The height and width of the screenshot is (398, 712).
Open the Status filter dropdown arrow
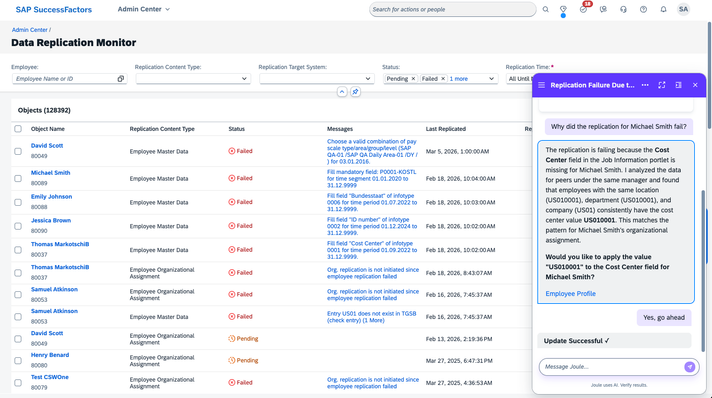point(491,79)
